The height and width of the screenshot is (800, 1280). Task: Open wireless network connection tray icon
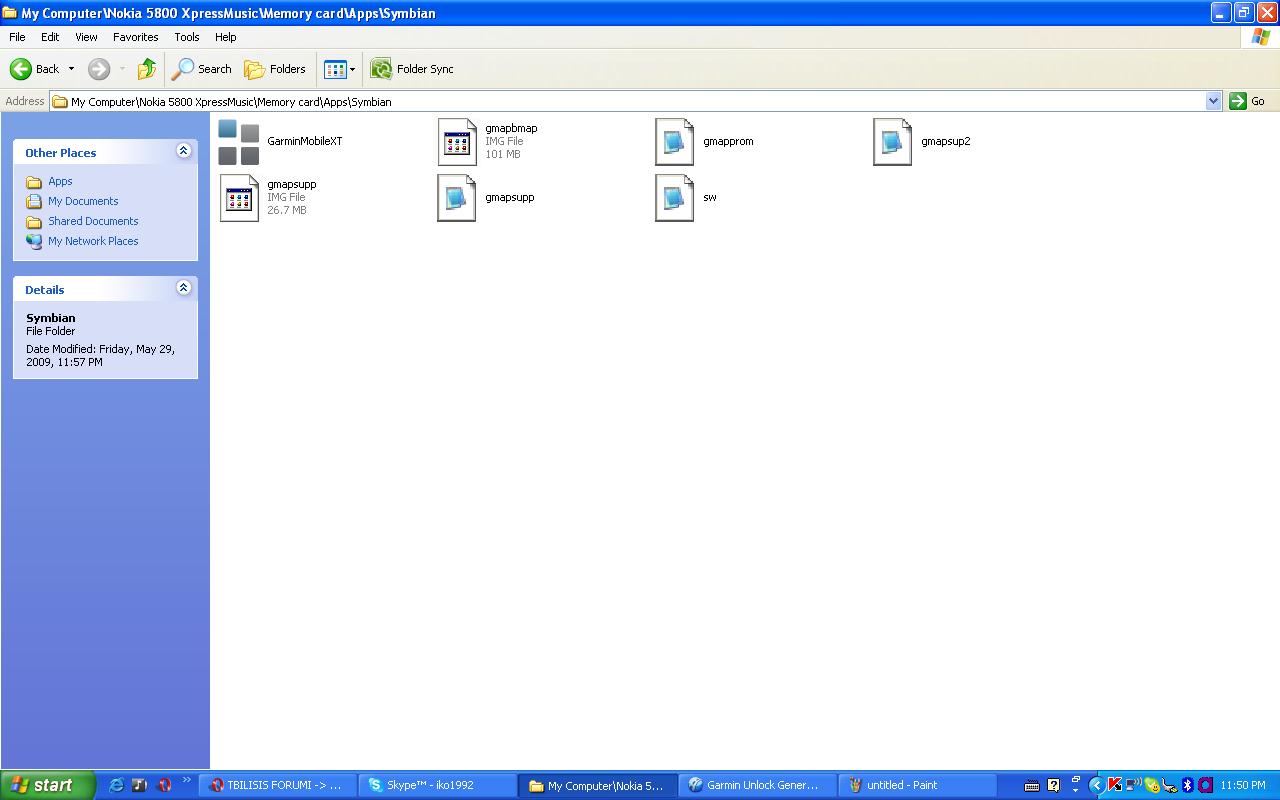pos(1133,785)
